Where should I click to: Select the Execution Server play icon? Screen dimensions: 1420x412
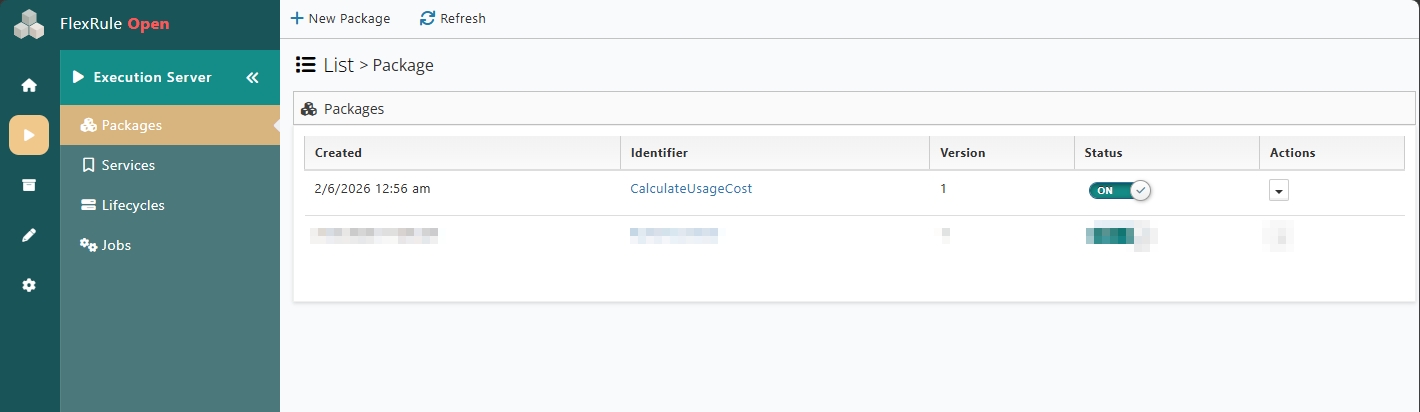tap(29, 135)
